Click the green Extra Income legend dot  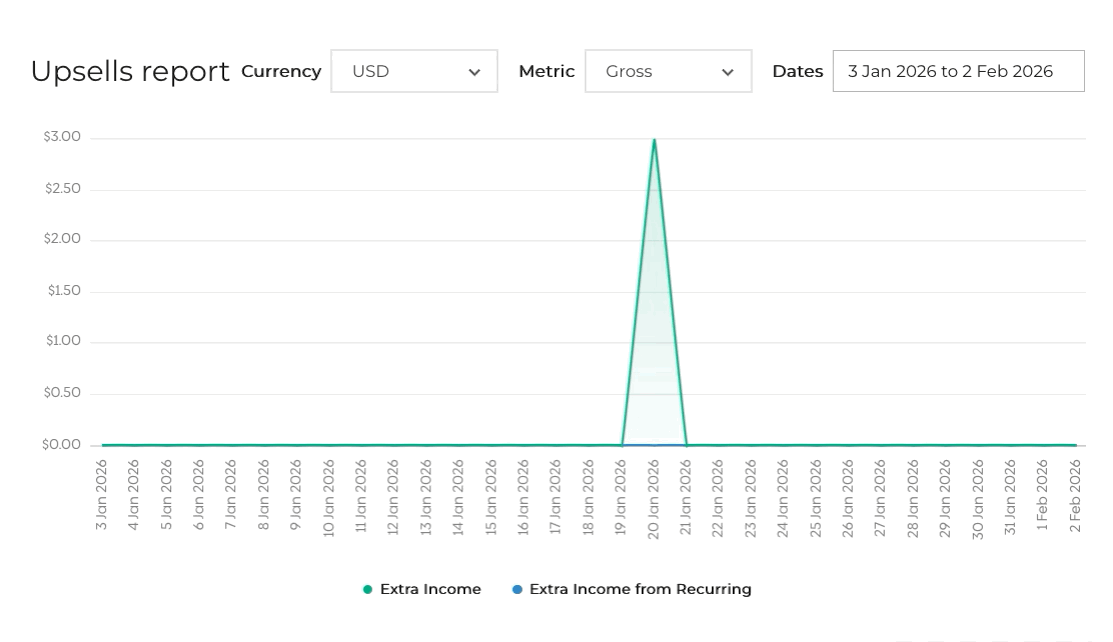368,590
